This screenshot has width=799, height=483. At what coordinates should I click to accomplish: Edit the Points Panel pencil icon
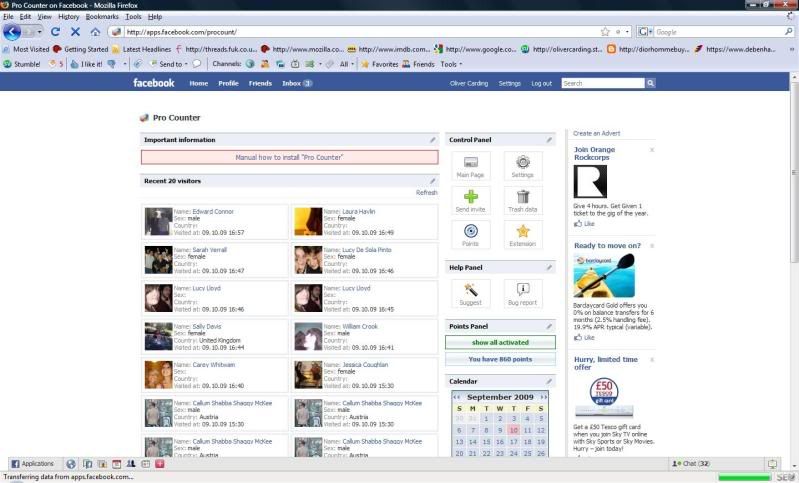pos(549,326)
